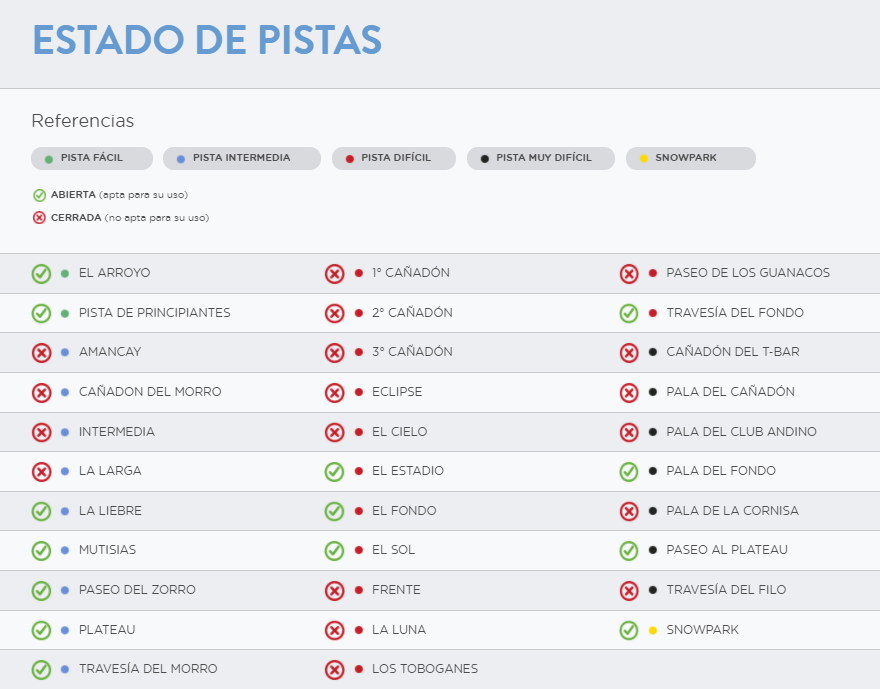Image resolution: width=880 pixels, height=689 pixels.
Task: Click the La Liebre slope name
Action: 110,511
